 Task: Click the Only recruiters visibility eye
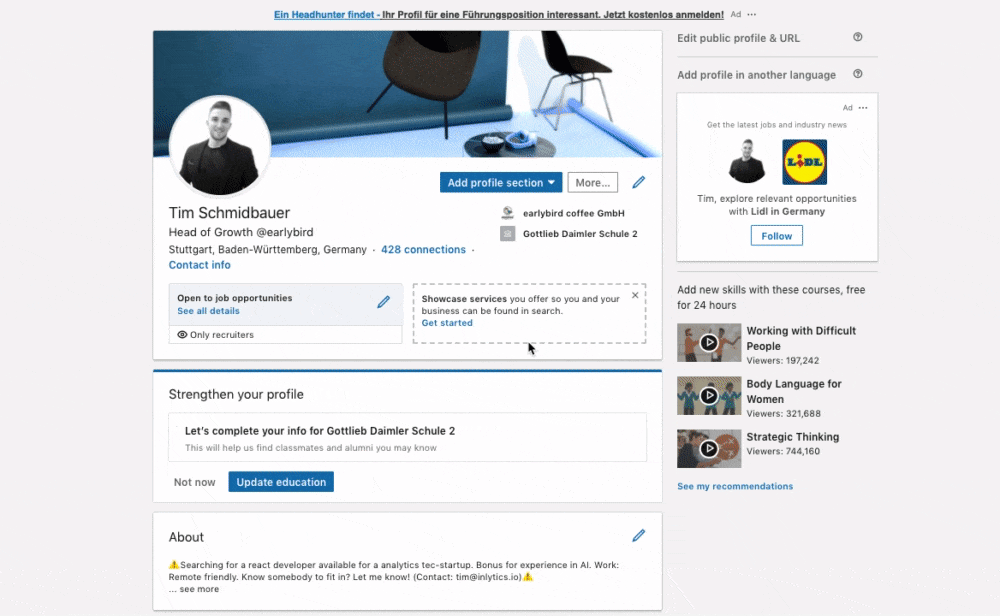[182, 335]
